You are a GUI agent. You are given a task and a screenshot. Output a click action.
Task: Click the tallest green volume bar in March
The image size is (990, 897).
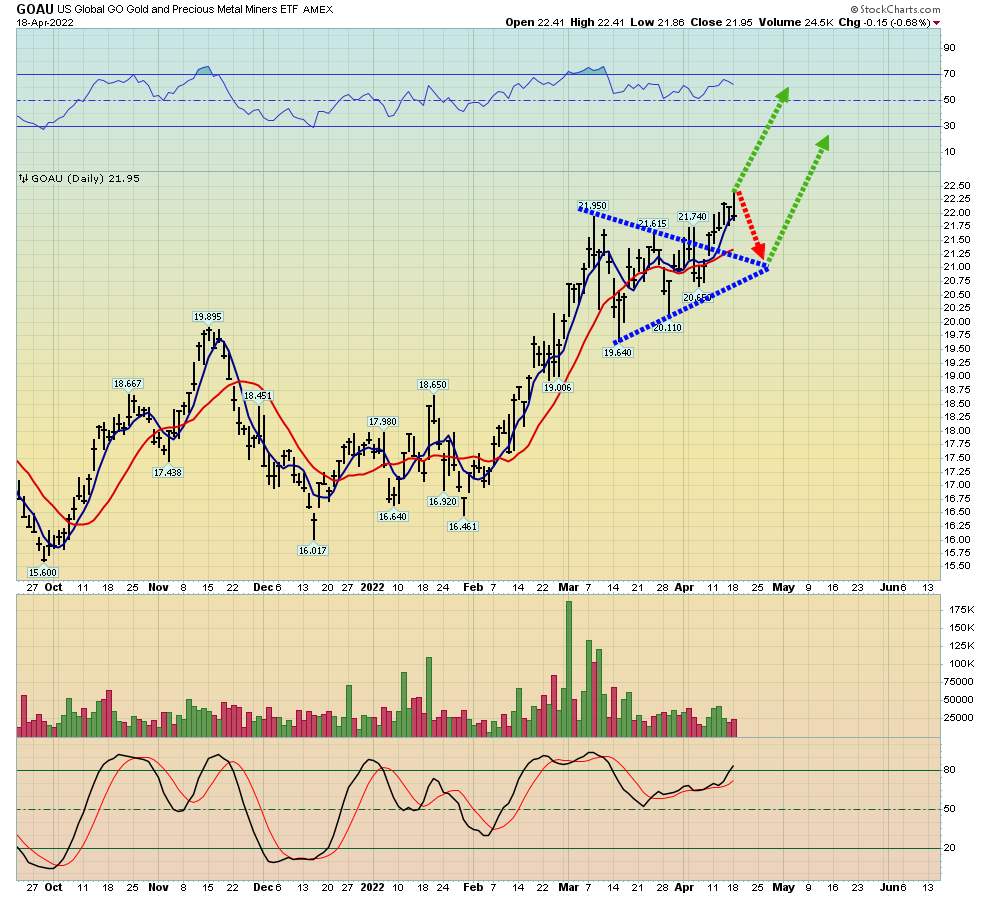pyautogui.click(x=569, y=669)
